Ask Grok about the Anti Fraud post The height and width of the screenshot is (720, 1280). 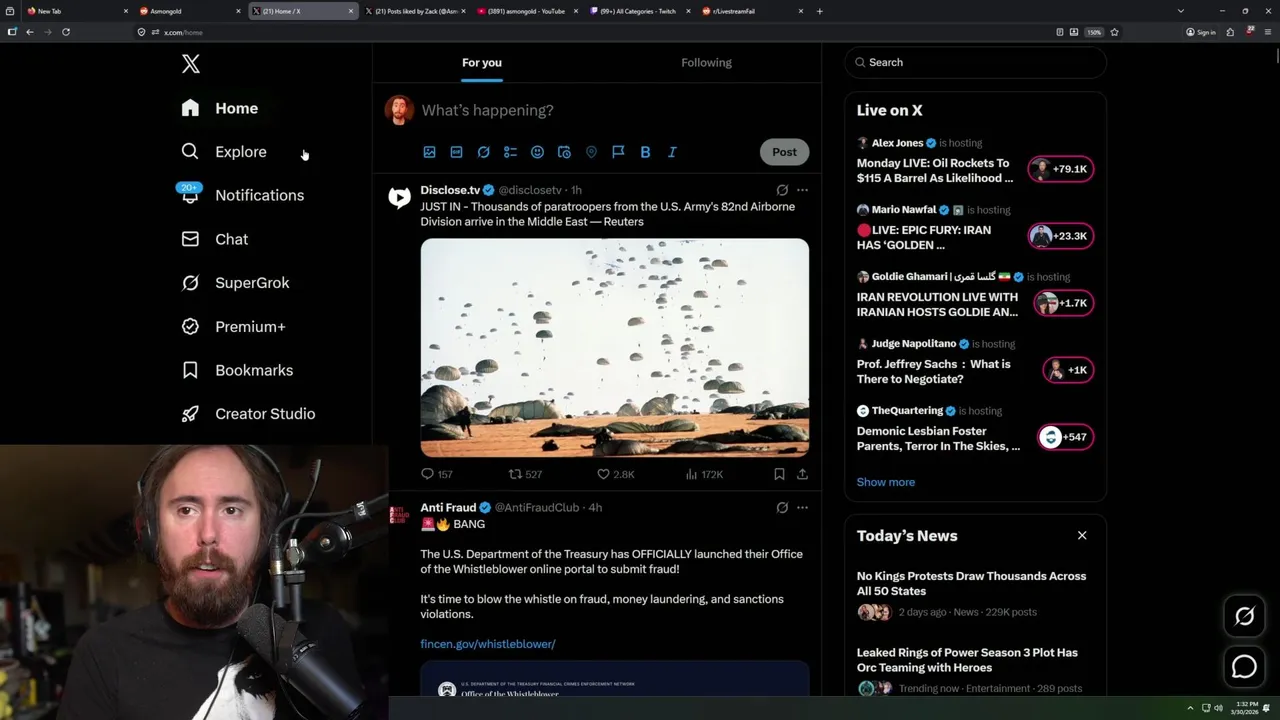click(782, 508)
